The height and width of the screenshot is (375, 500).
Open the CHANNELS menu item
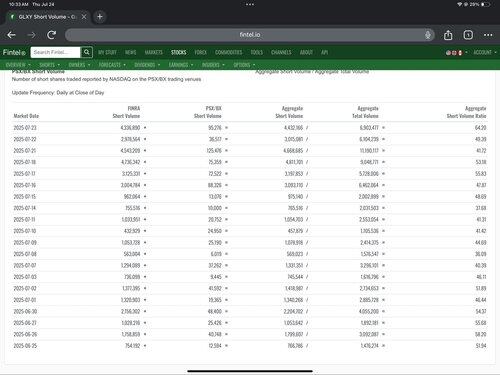(281, 52)
